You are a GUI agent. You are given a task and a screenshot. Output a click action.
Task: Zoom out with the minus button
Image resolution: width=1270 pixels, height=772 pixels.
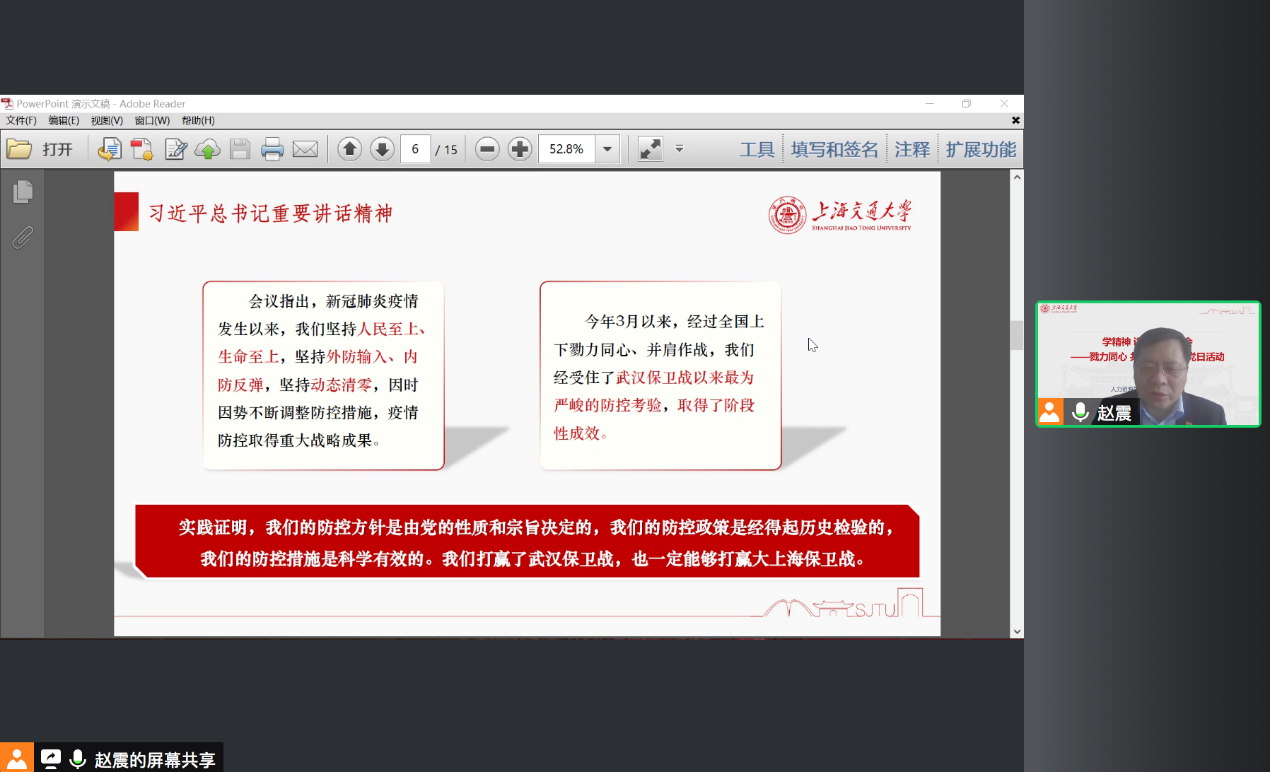(487, 149)
